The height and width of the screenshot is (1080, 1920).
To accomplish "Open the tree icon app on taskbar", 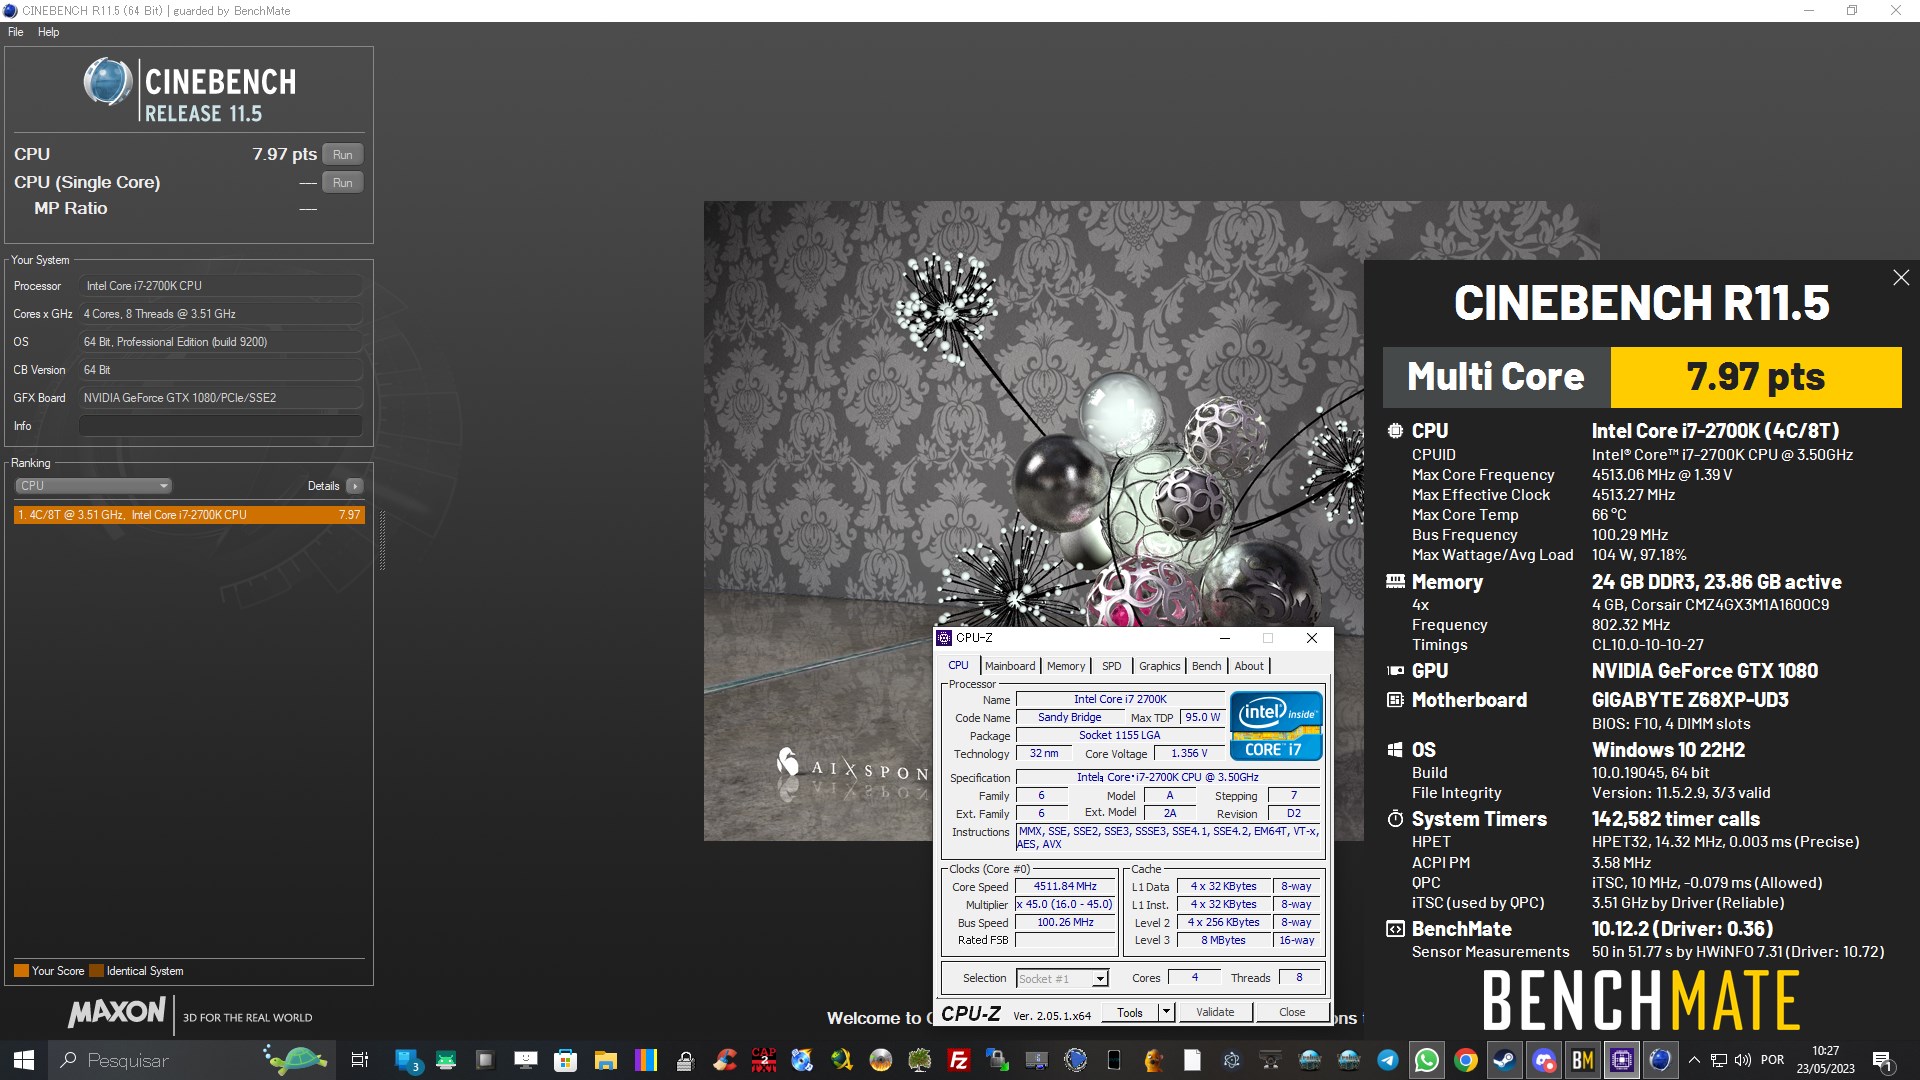I will tap(920, 1060).
